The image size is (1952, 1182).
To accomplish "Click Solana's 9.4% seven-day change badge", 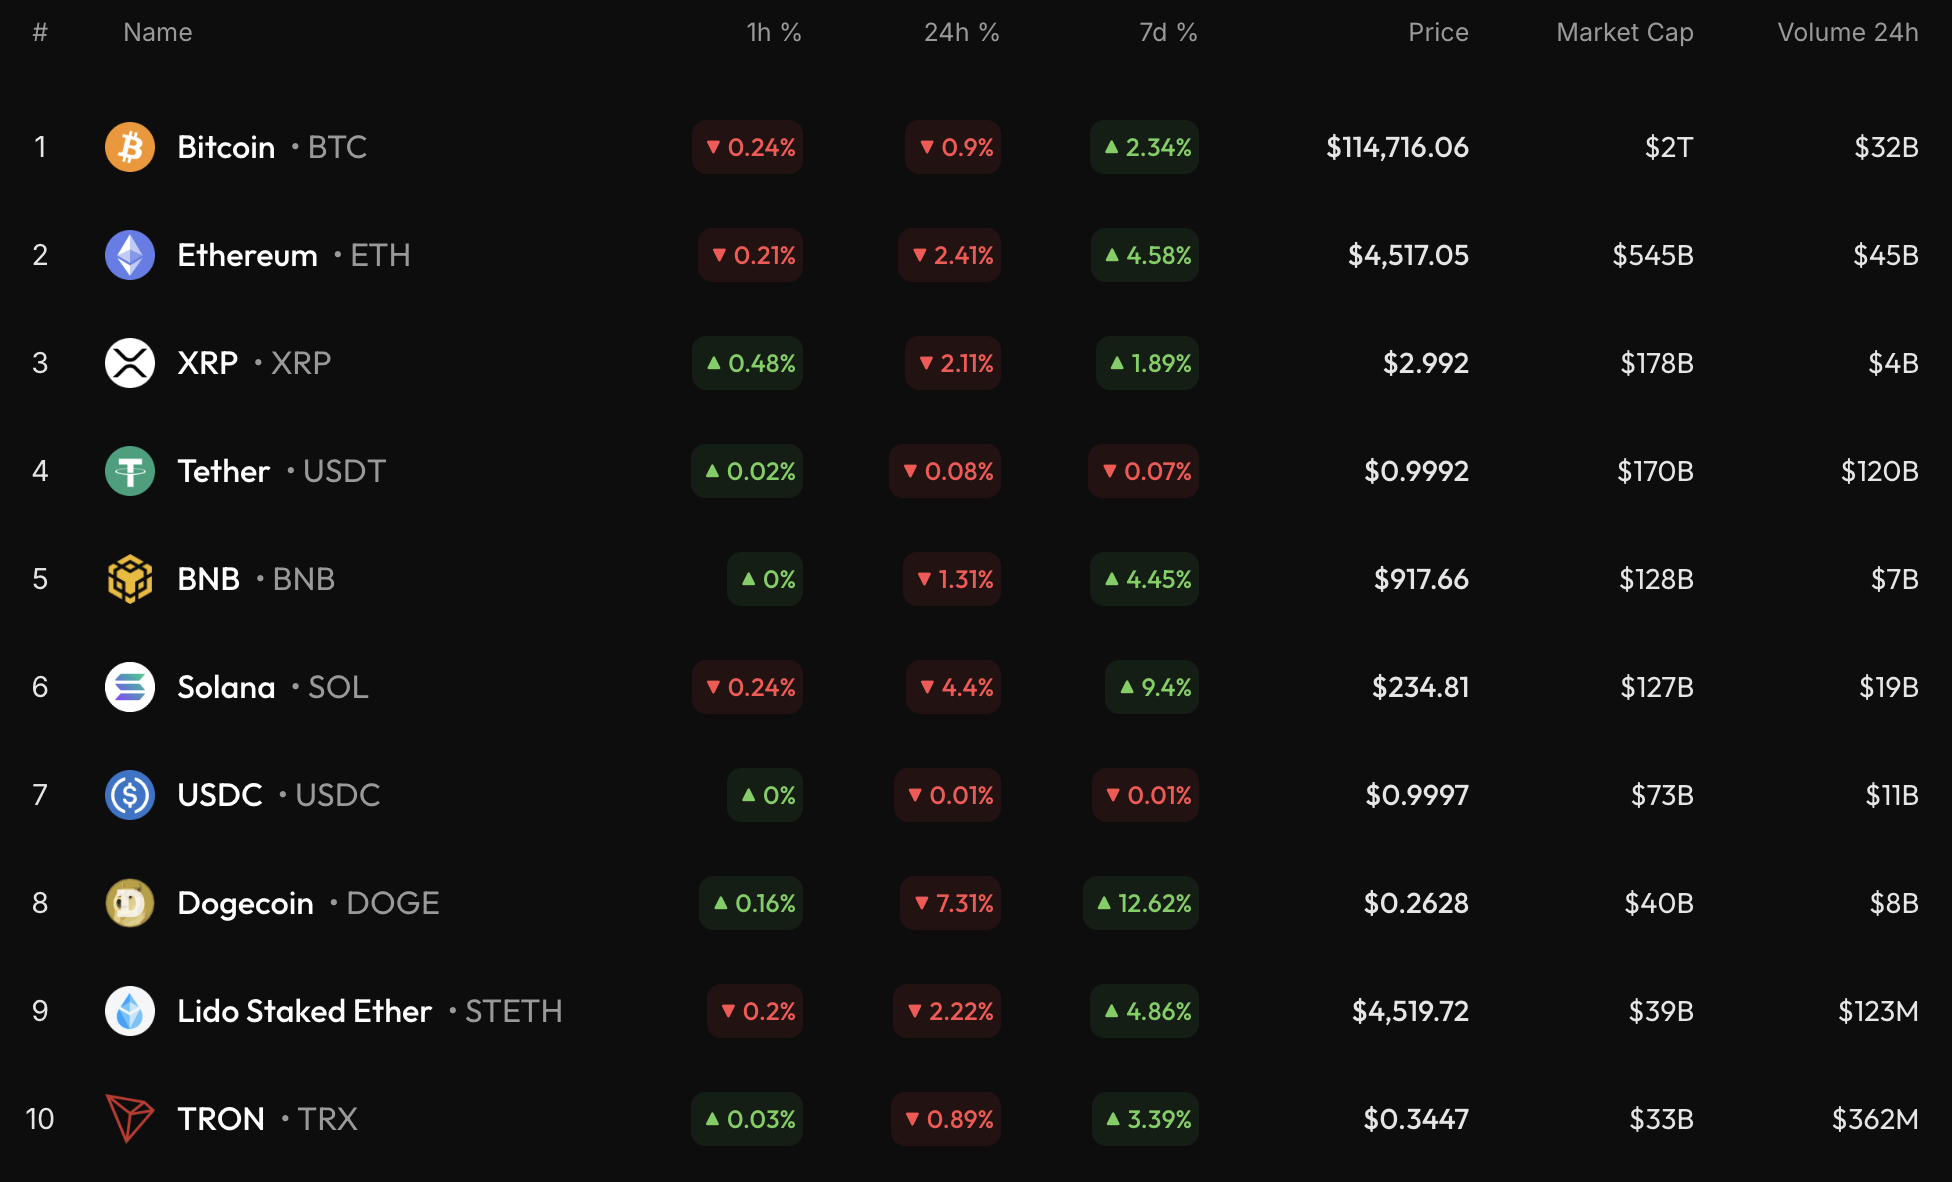I will [x=1153, y=687].
